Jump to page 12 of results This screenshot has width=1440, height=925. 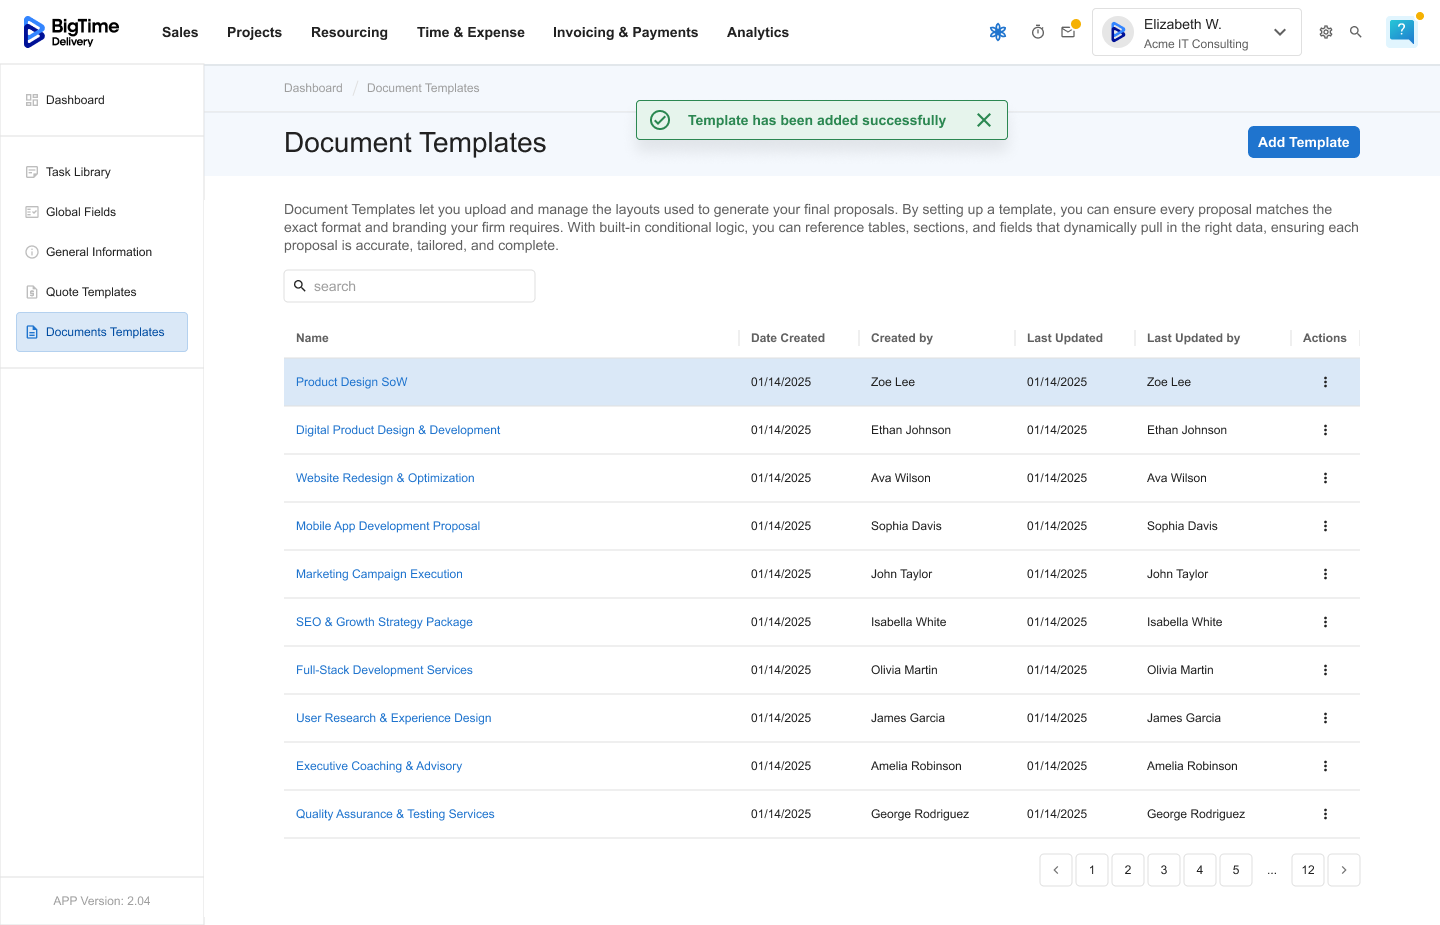1308,870
